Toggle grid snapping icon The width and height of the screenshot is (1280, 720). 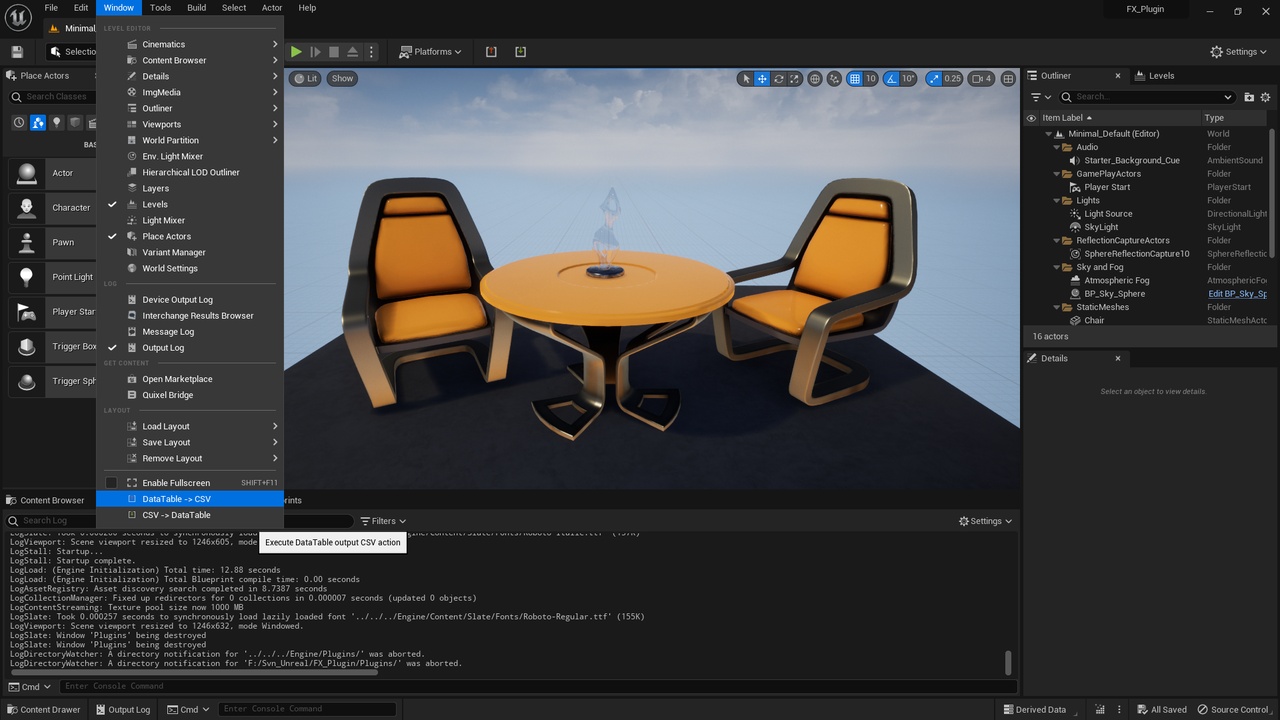pos(855,79)
